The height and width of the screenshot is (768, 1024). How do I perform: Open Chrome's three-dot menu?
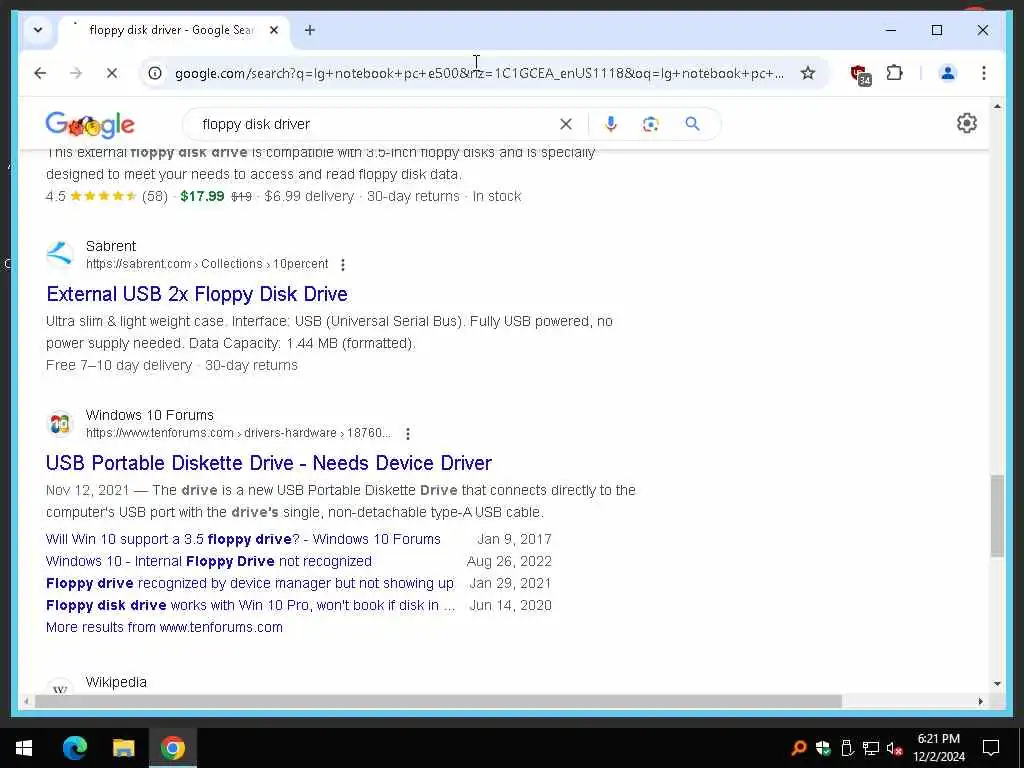(x=984, y=73)
